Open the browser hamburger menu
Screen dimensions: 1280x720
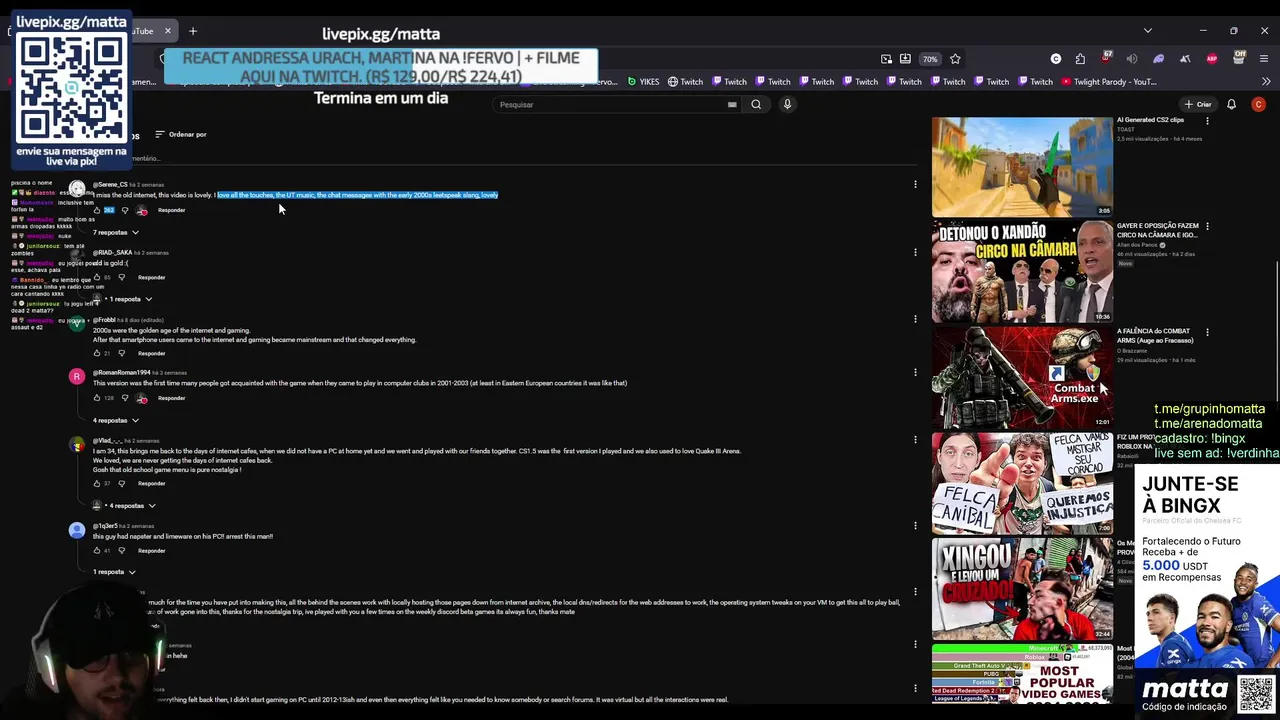[1264, 59]
